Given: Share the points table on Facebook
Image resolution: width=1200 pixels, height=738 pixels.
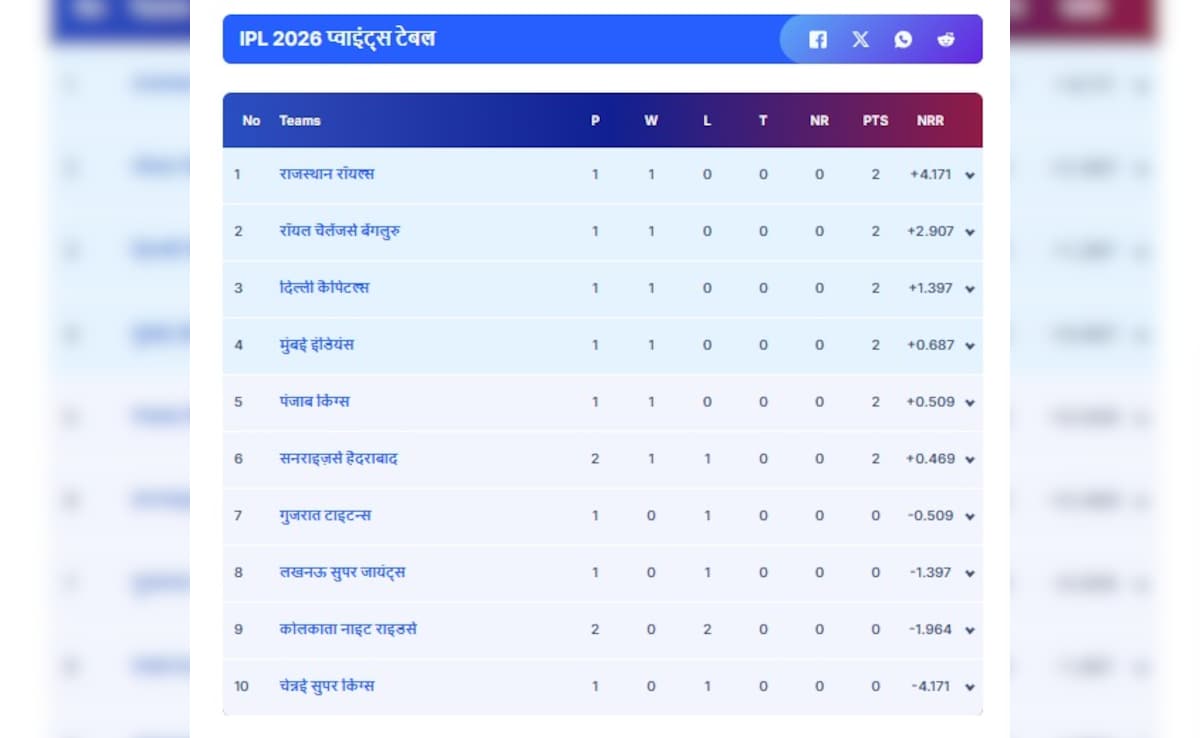Looking at the screenshot, I should [x=817, y=39].
